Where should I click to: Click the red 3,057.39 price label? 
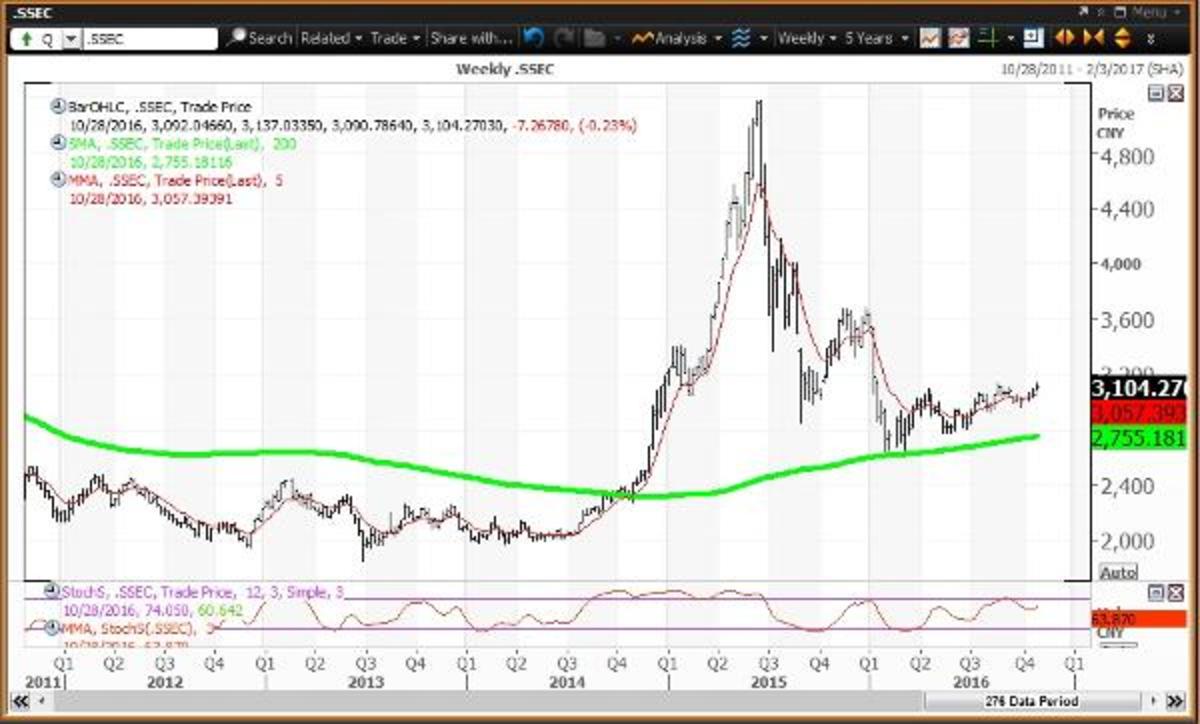1140,412
